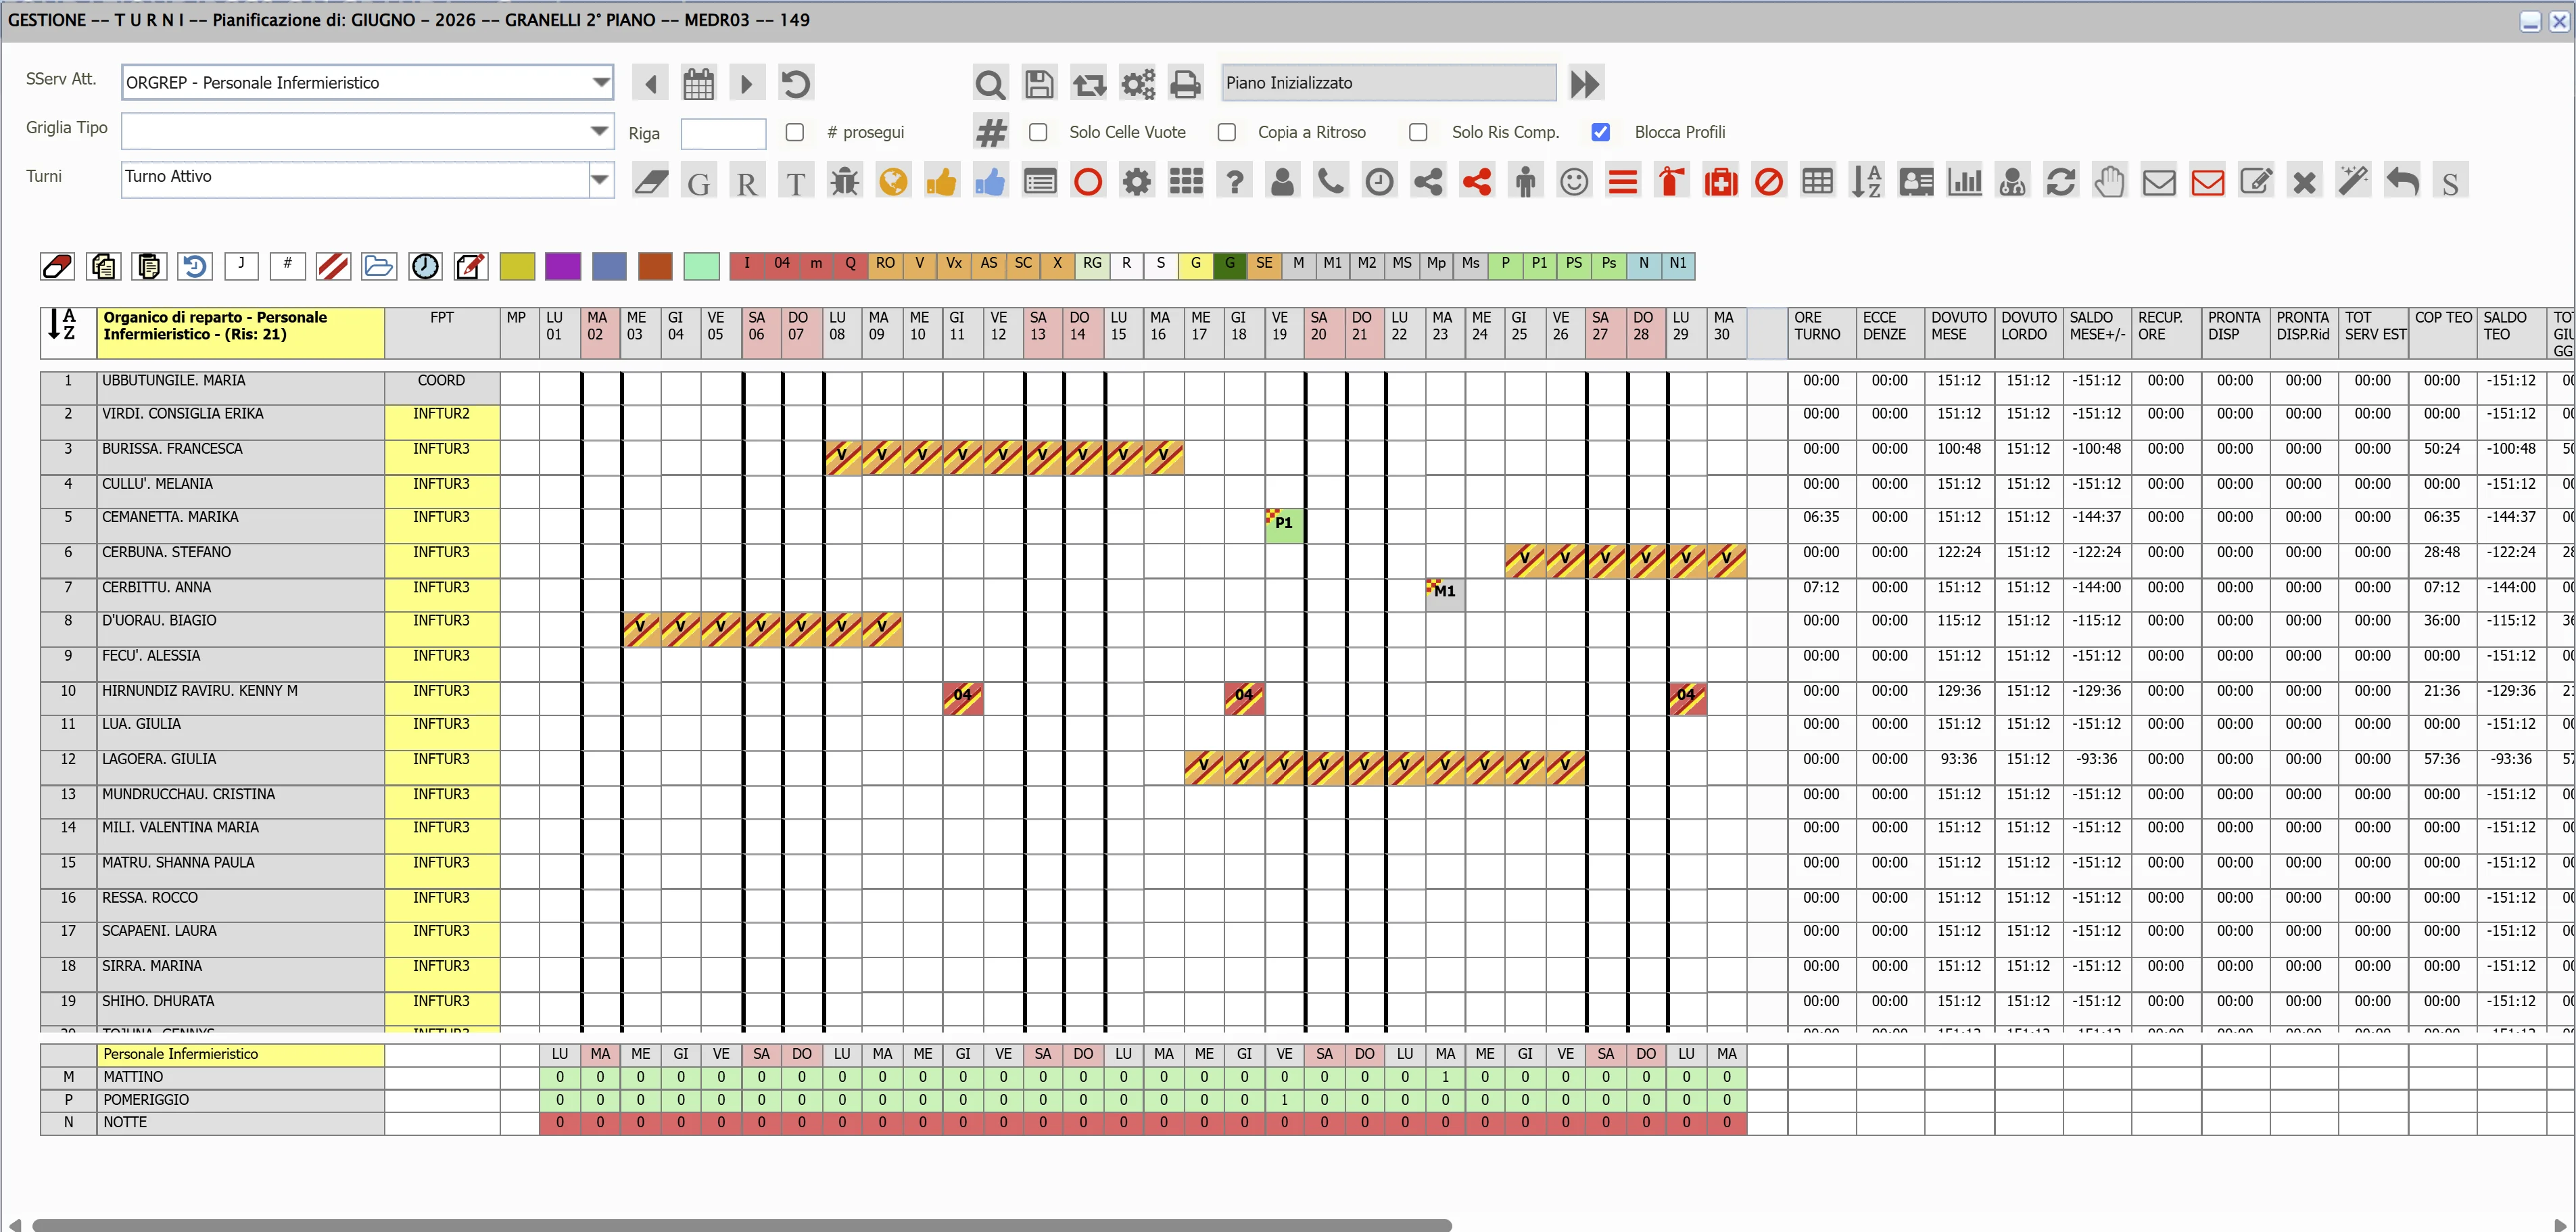The height and width of the screenshot is (1232, 2576).
Task: Pick the purple color swatch
Action: point(563,266)
